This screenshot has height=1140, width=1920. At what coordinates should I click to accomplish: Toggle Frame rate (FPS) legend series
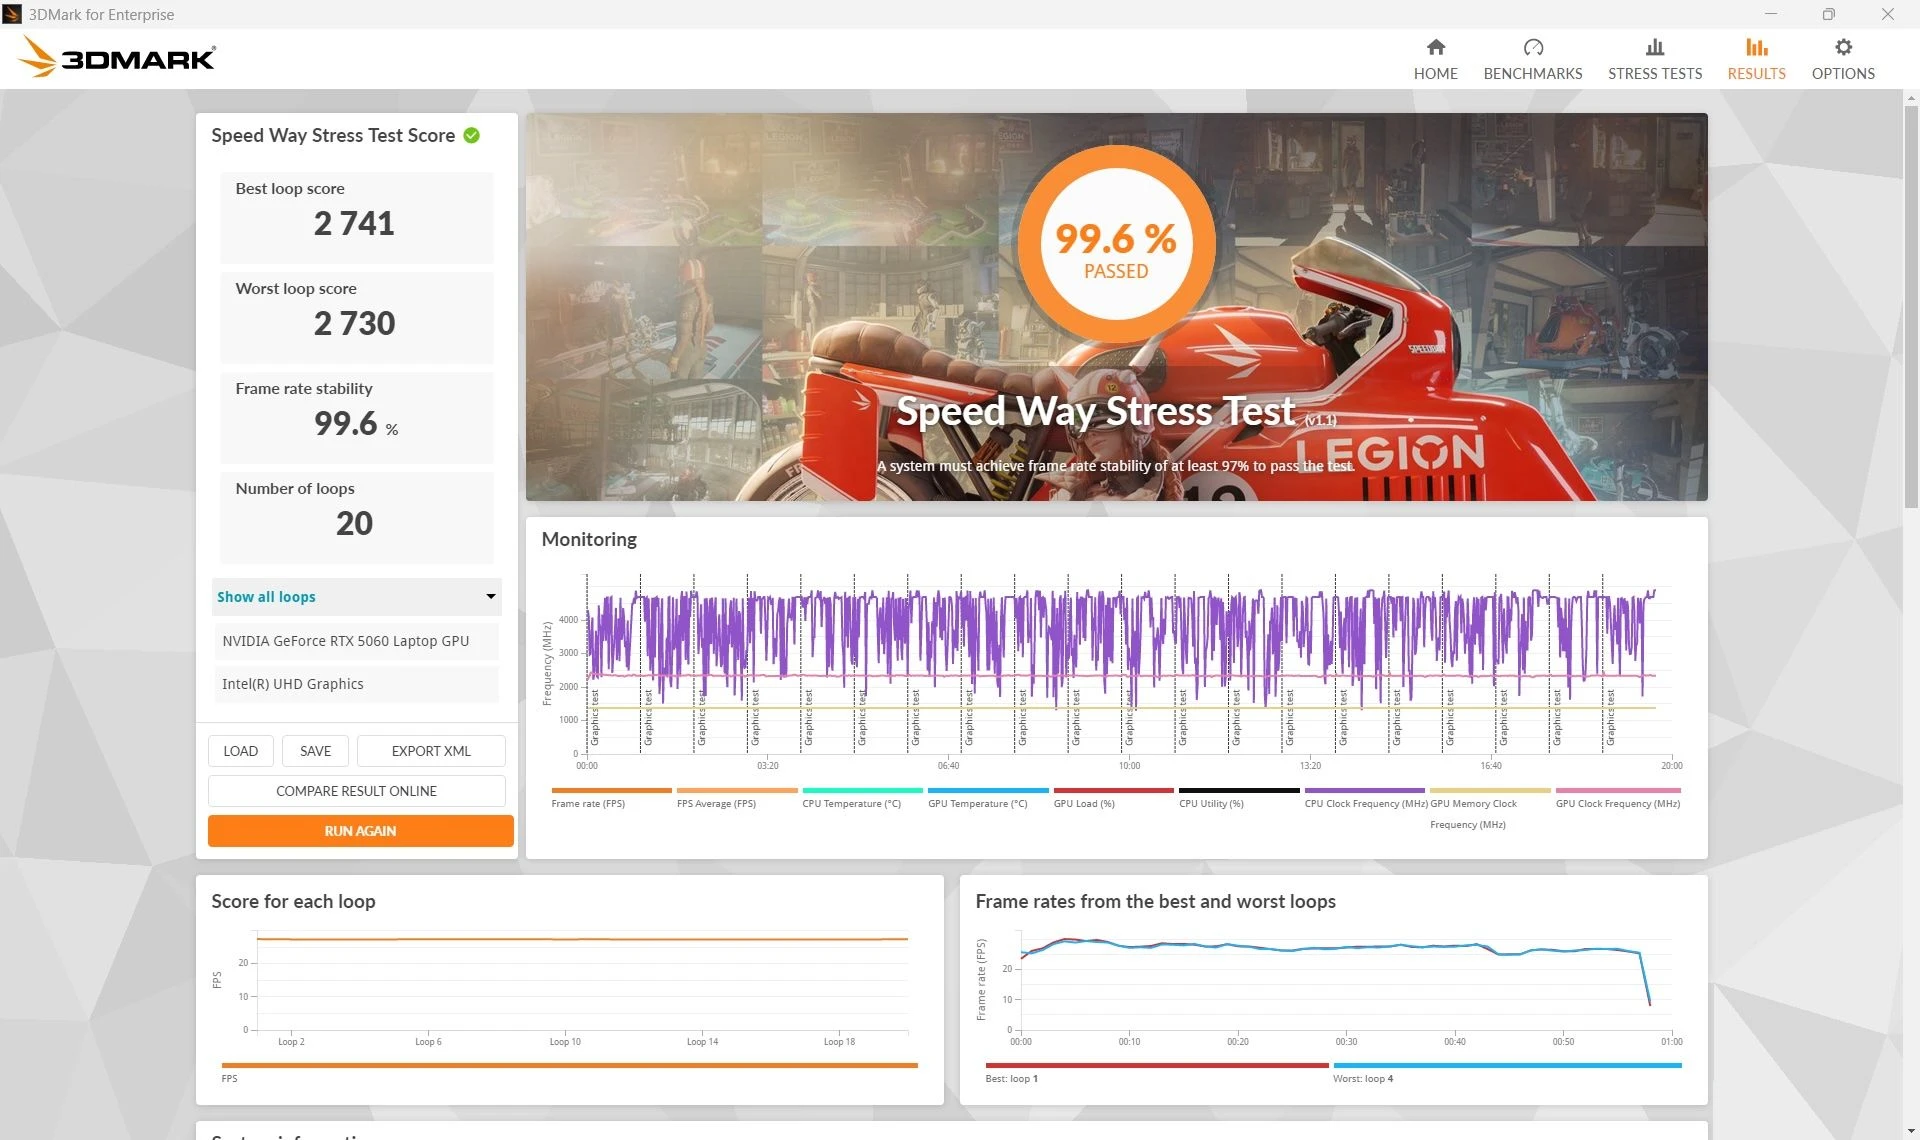(x=588, y=803)
